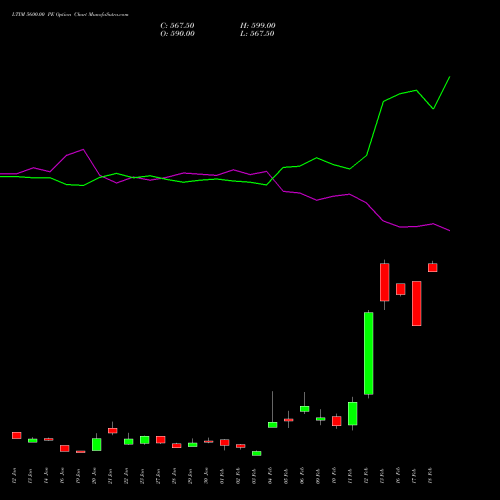Screen dimensions: 500x500
Task: Click the small red candlestick for 16 Feb
Action: click(x=401, y=289)
